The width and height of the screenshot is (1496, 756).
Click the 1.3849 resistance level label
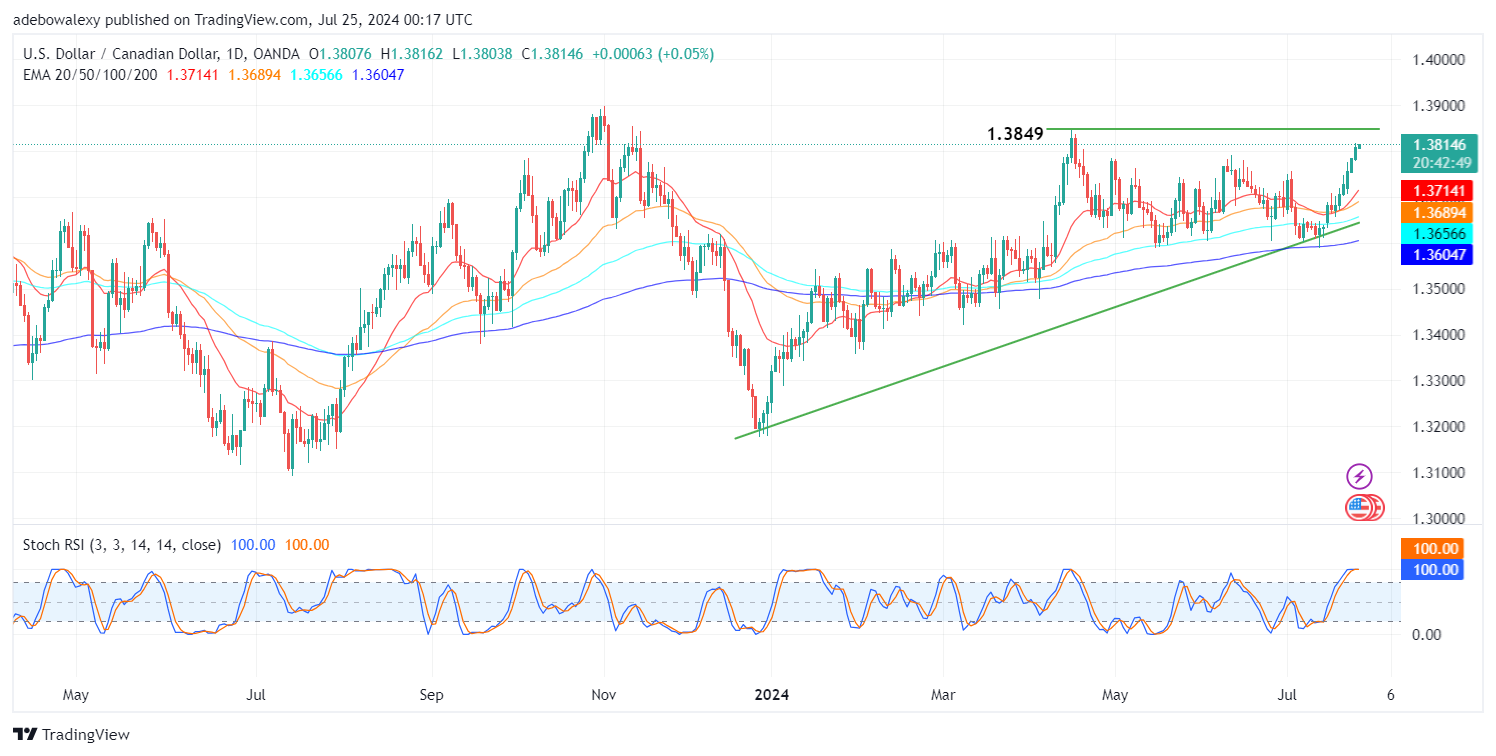coord(1015,133)
